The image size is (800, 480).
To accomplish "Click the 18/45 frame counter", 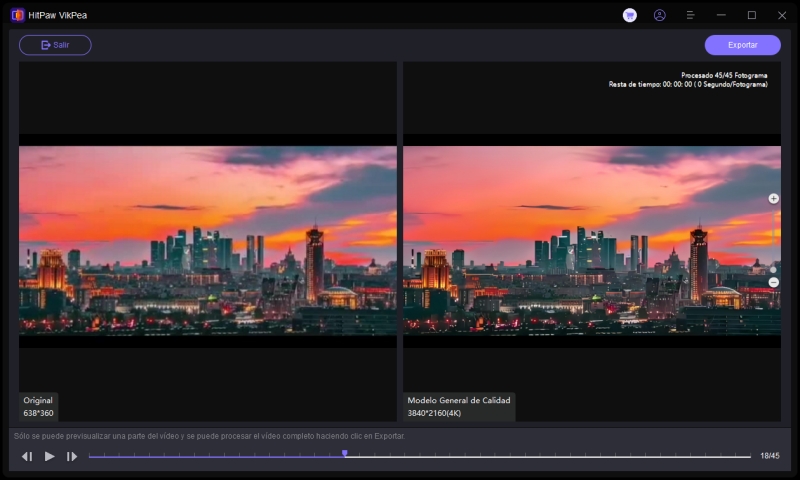I will click(769, 456).
